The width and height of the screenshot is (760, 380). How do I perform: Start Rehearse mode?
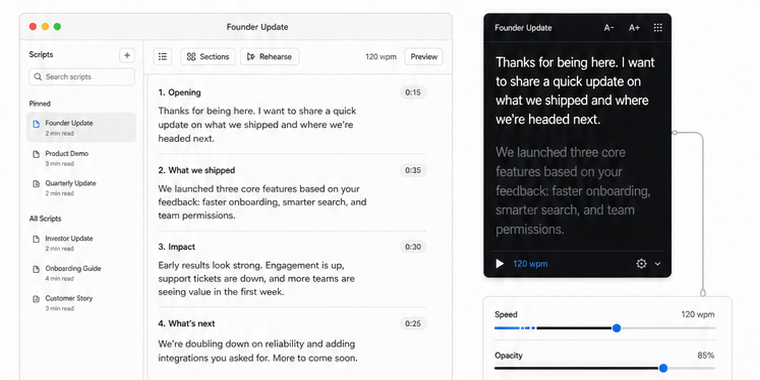click(x=269, y=57)
